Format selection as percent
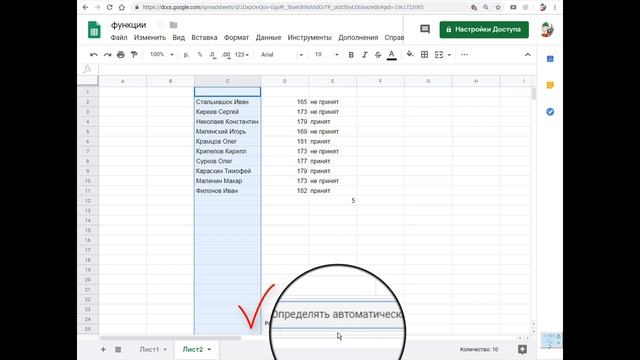This screenshot has height=360, width=640. click(x=200, y=55)
